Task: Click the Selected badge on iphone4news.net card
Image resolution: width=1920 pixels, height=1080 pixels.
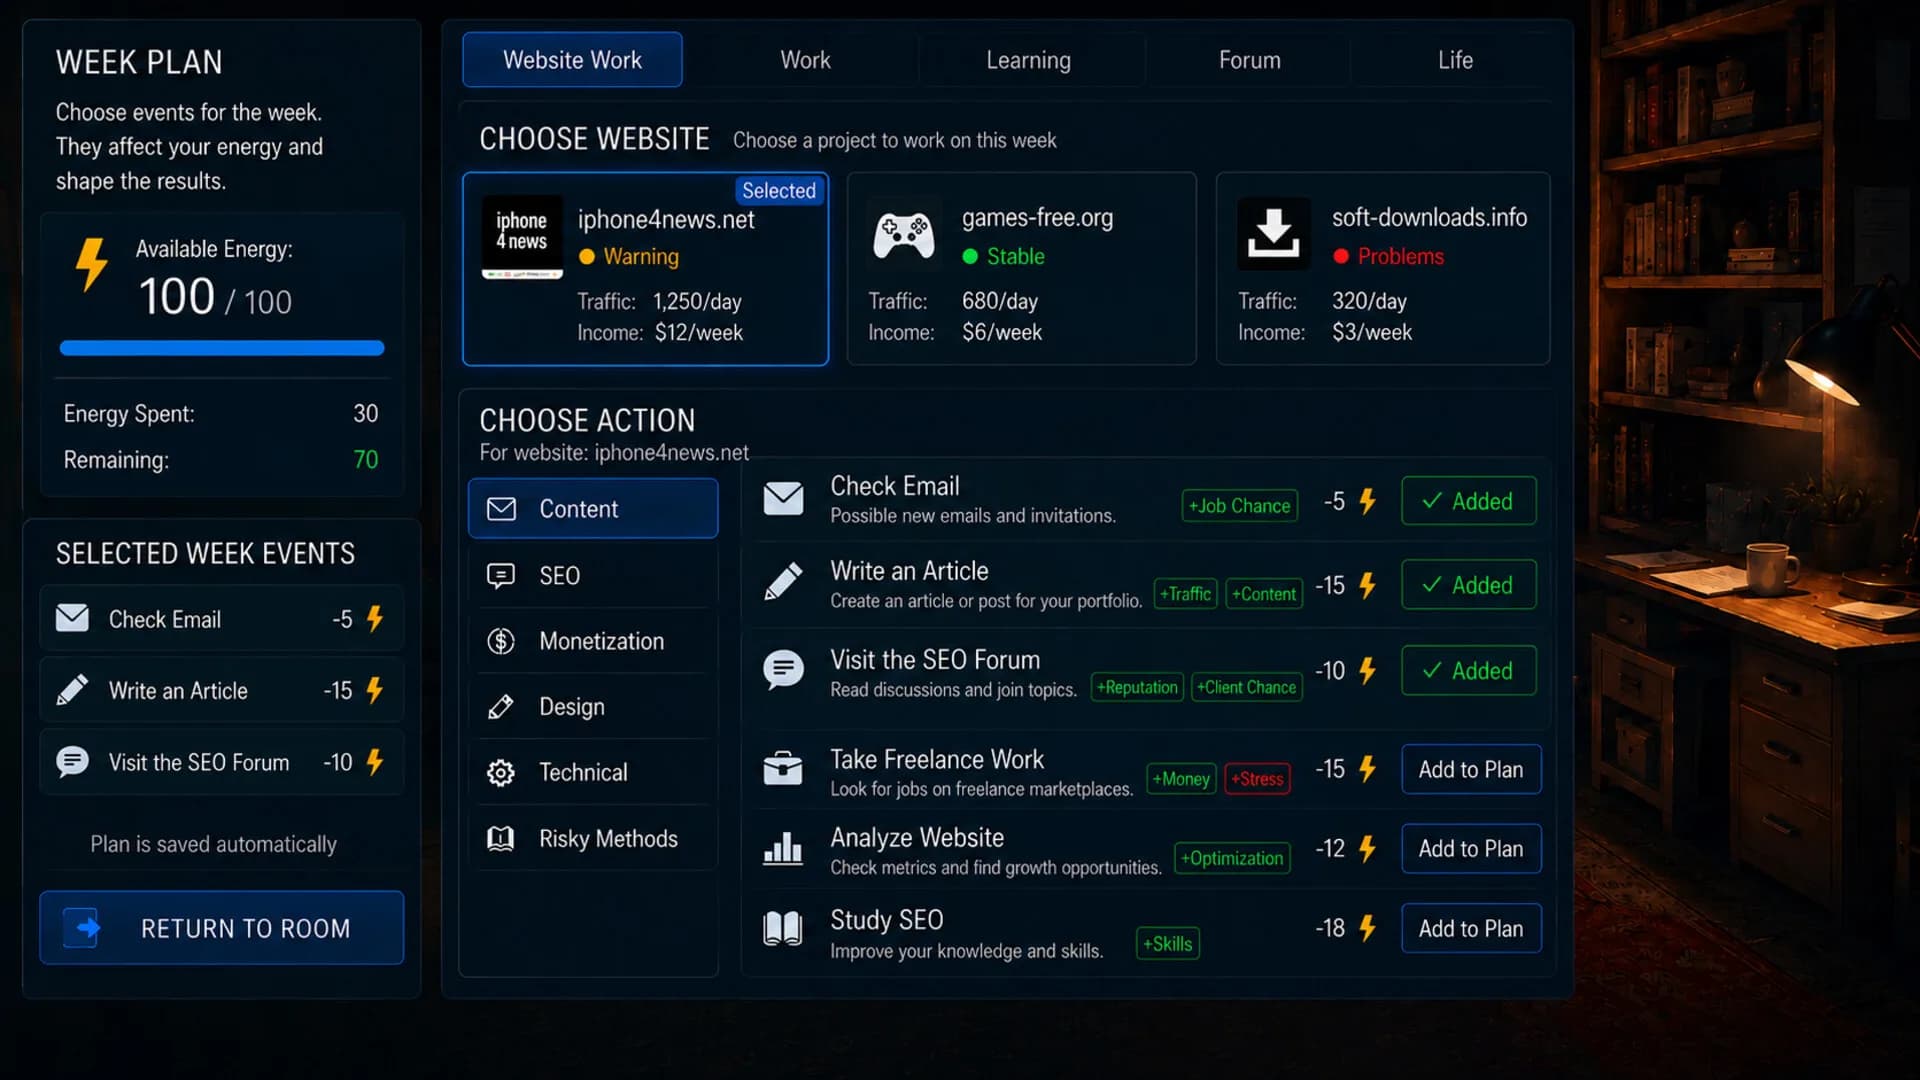Action: 779,190
